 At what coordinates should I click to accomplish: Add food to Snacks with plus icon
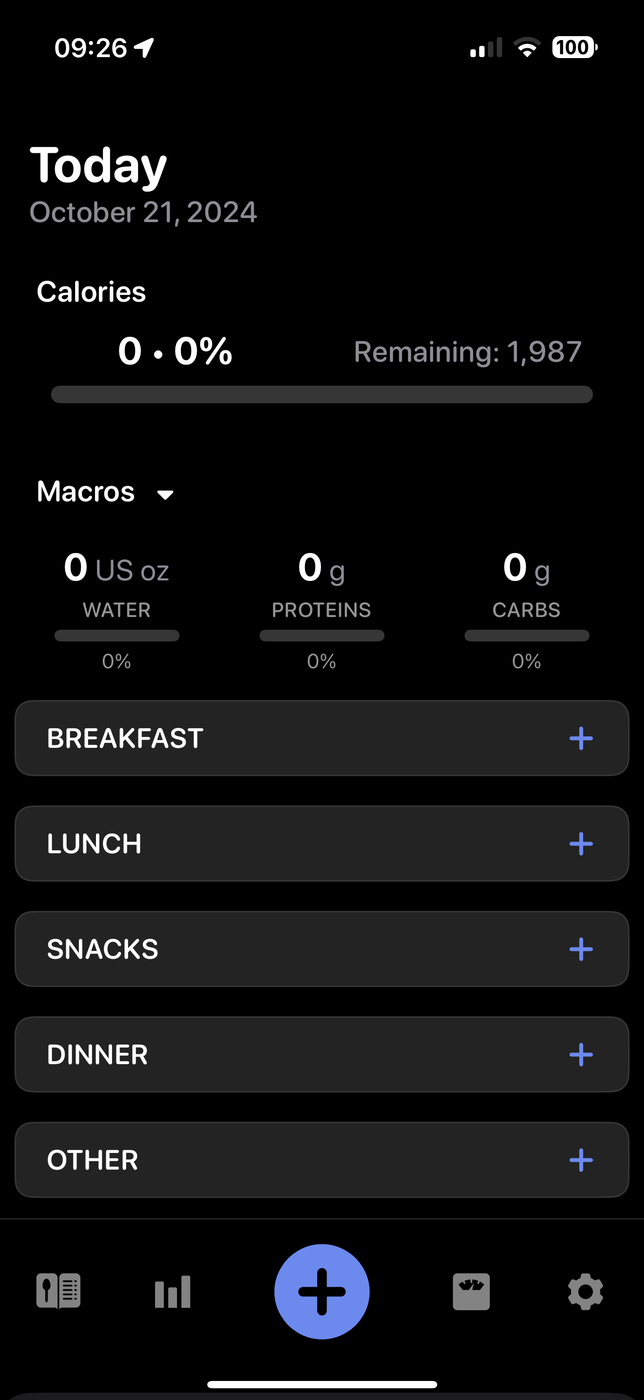(x=581, y=949)
